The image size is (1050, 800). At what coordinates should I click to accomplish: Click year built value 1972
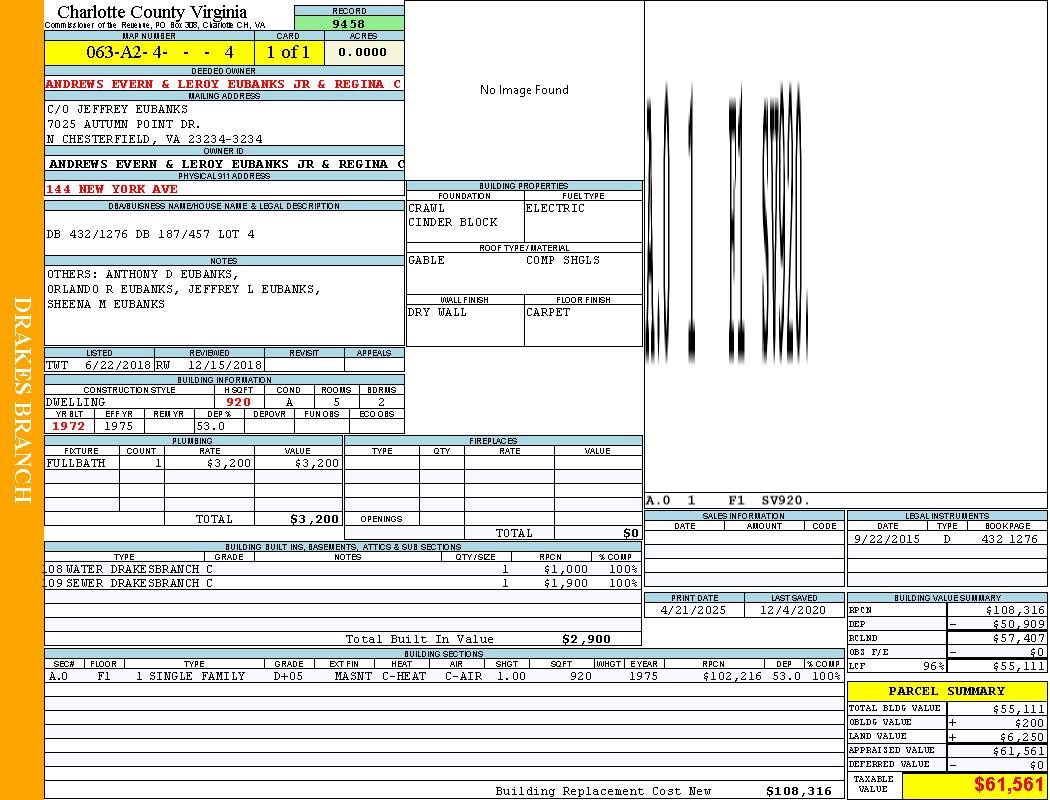(x=68, y=426)
